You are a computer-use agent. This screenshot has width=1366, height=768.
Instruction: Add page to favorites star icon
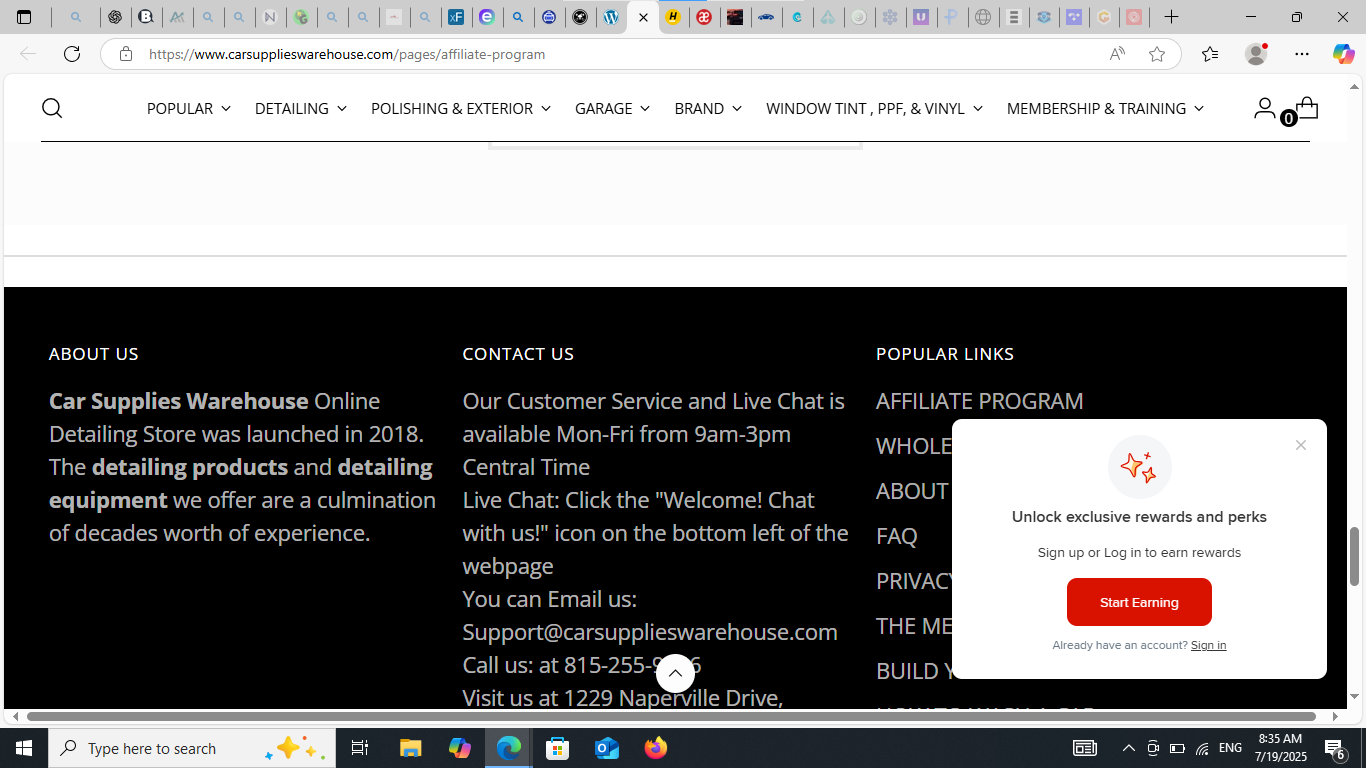[x=1157, y=54]
